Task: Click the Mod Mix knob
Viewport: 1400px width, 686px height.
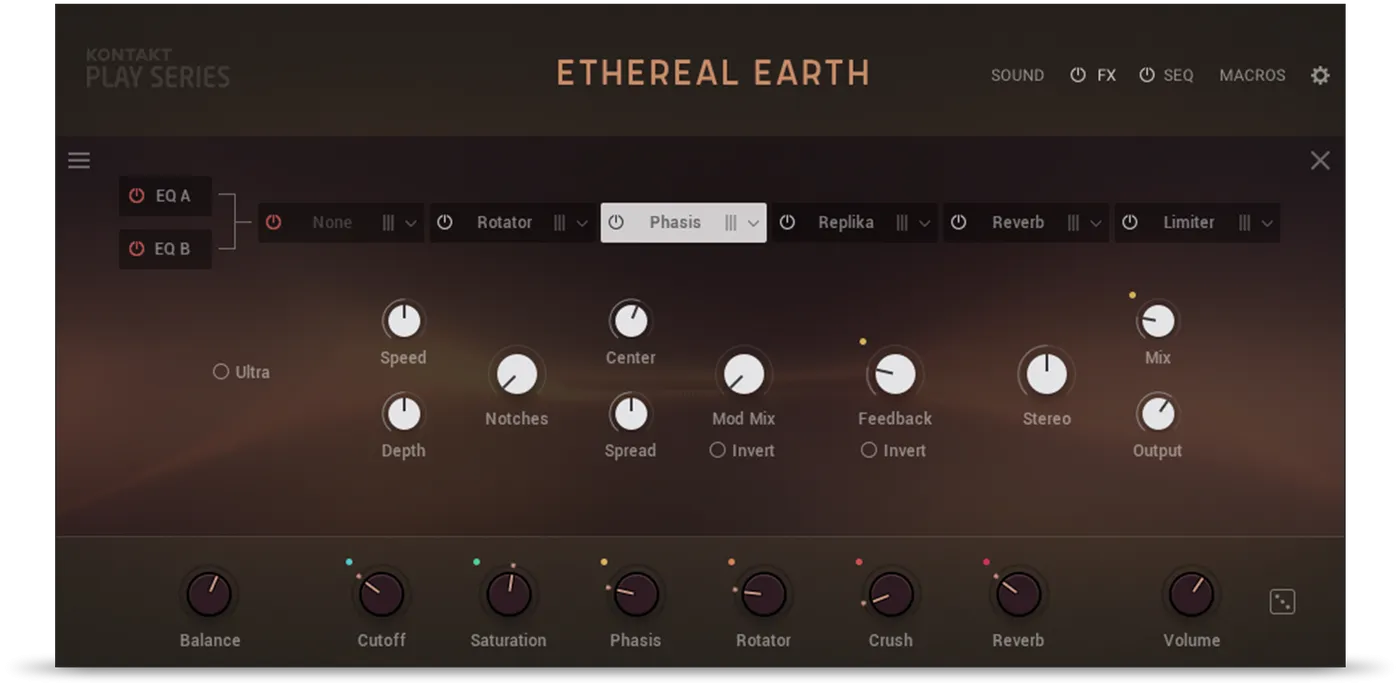Action: coord(743,375)
